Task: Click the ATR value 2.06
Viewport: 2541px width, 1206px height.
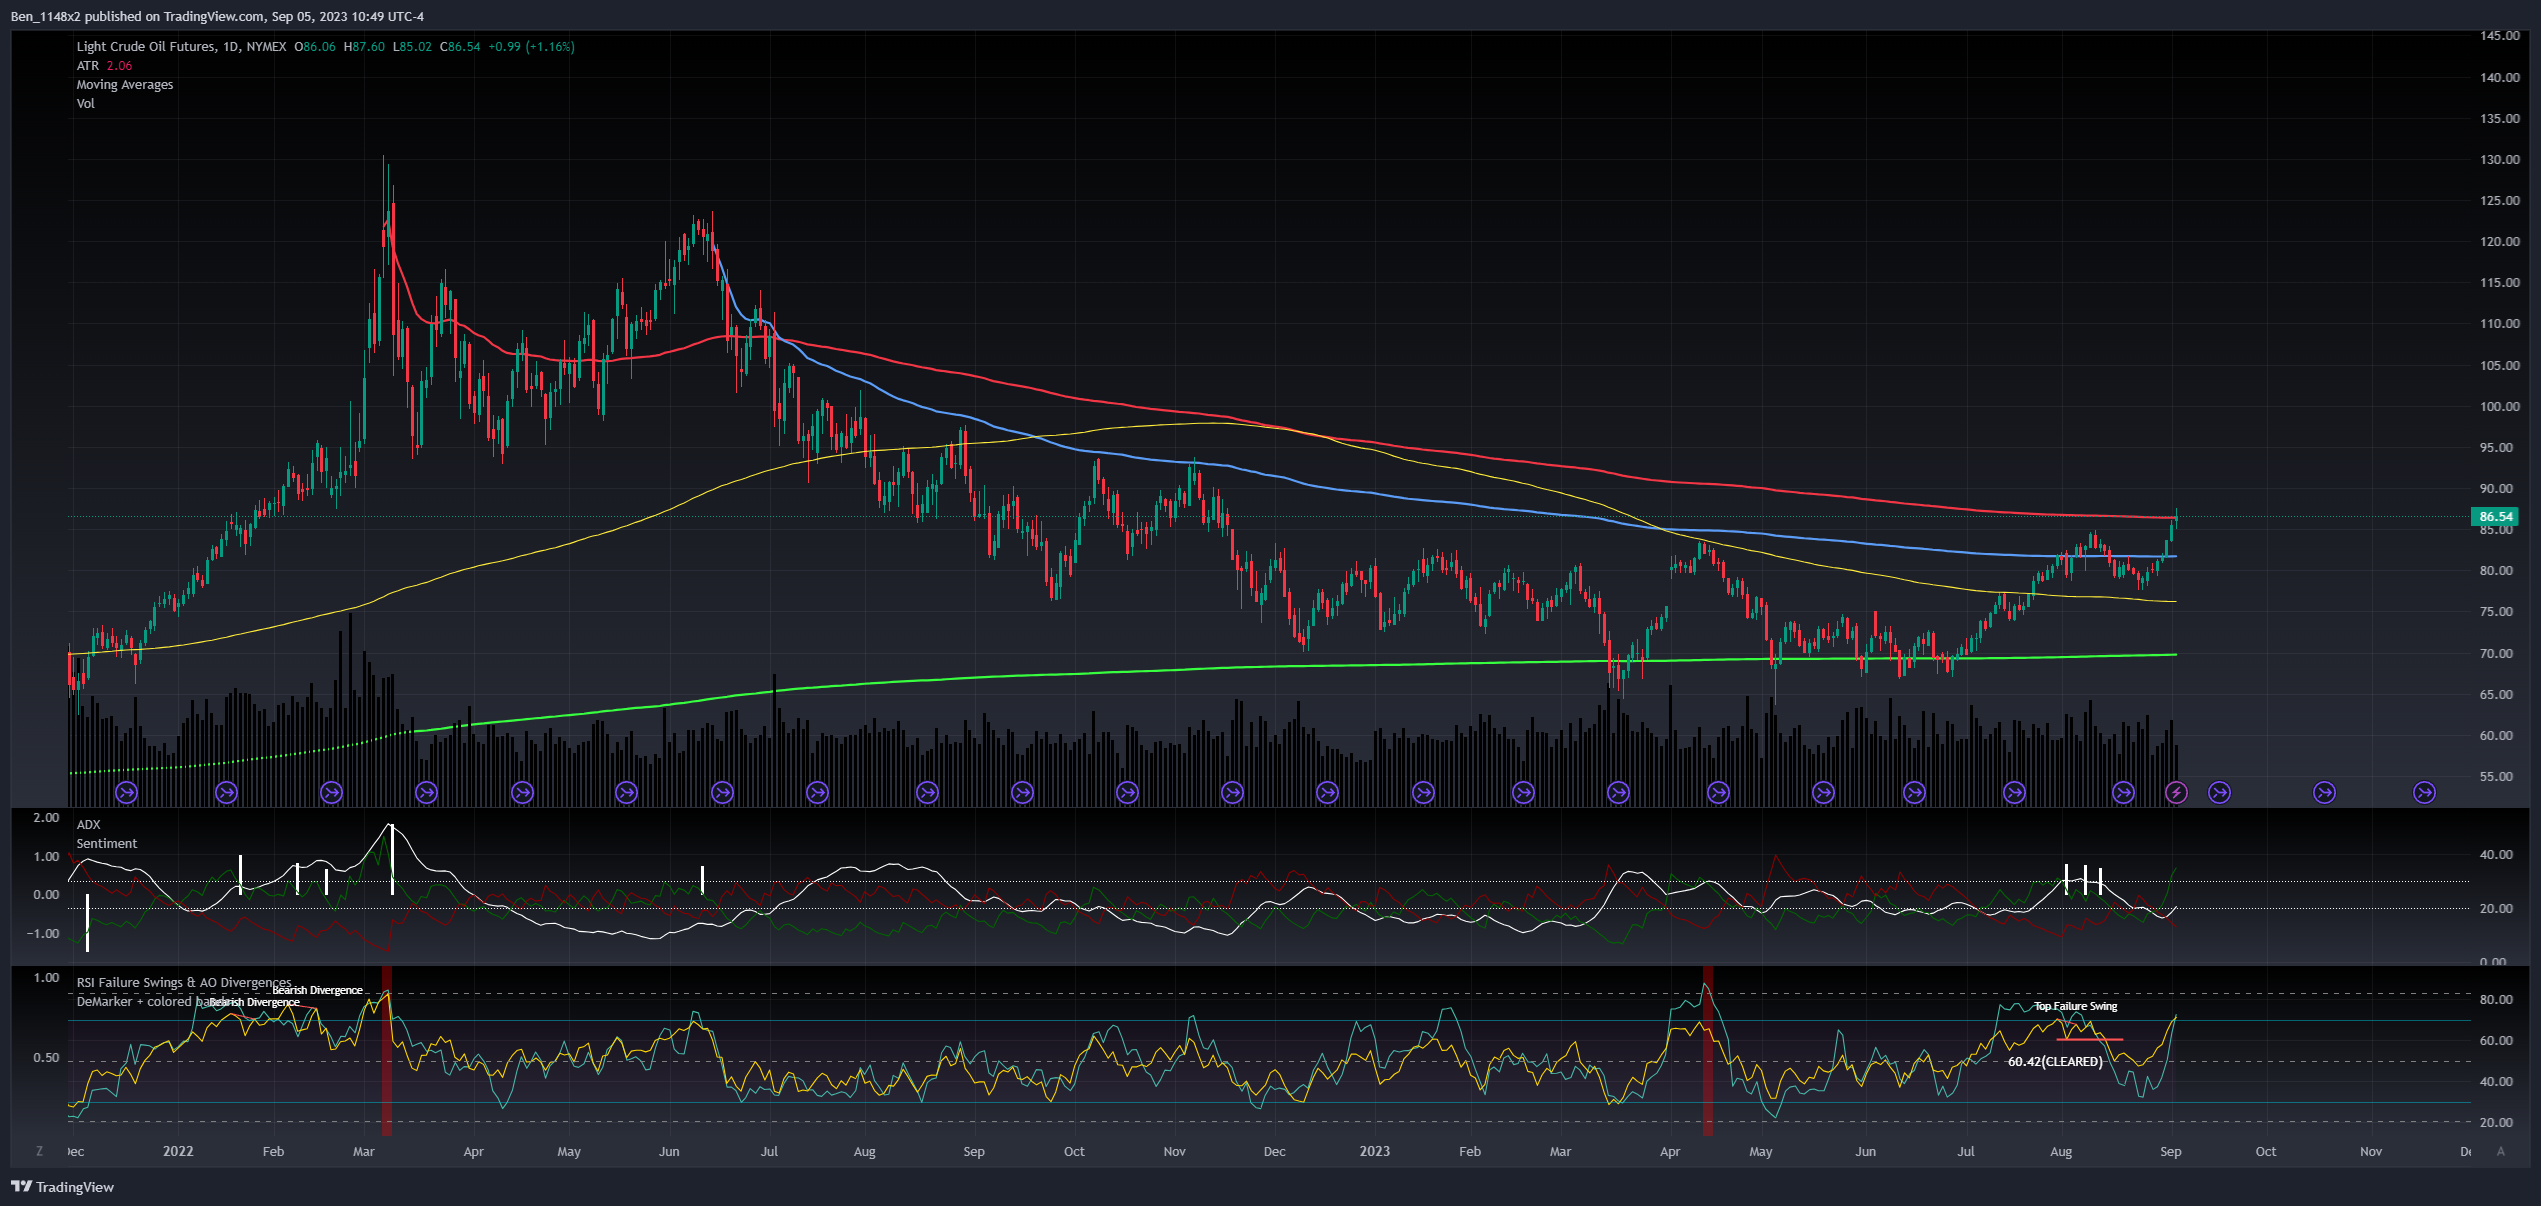Action: coord(119,66)
